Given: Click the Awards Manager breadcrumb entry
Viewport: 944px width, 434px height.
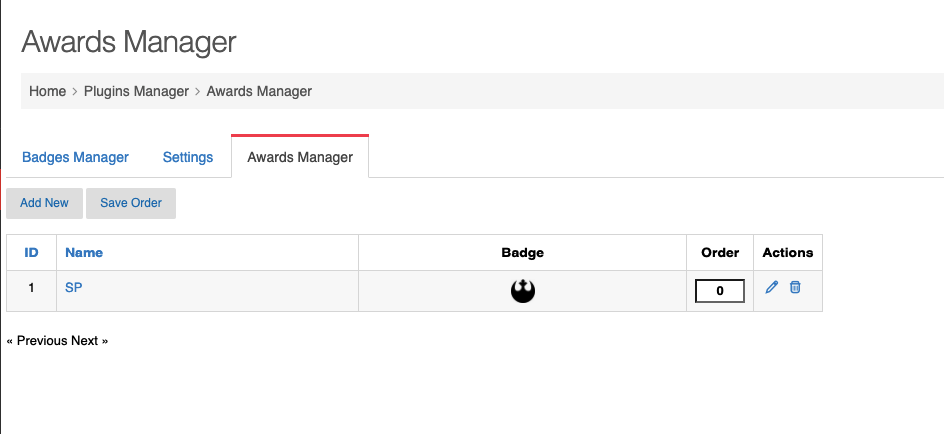Looking at the screenshot, I should (x=259, y=91).
